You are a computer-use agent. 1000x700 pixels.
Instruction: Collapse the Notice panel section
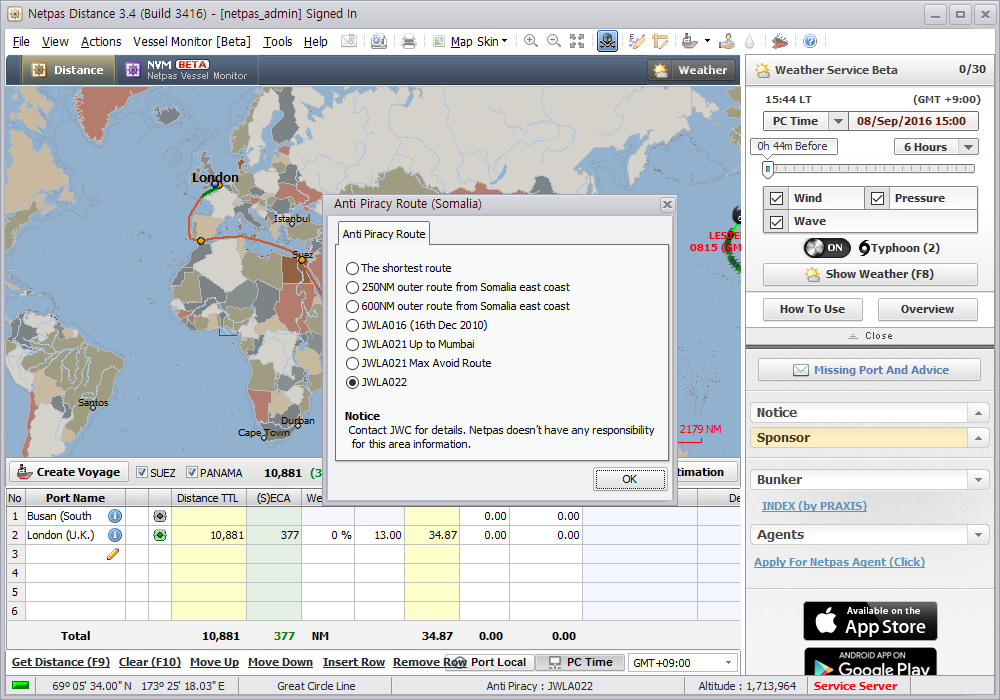[978, 413]
